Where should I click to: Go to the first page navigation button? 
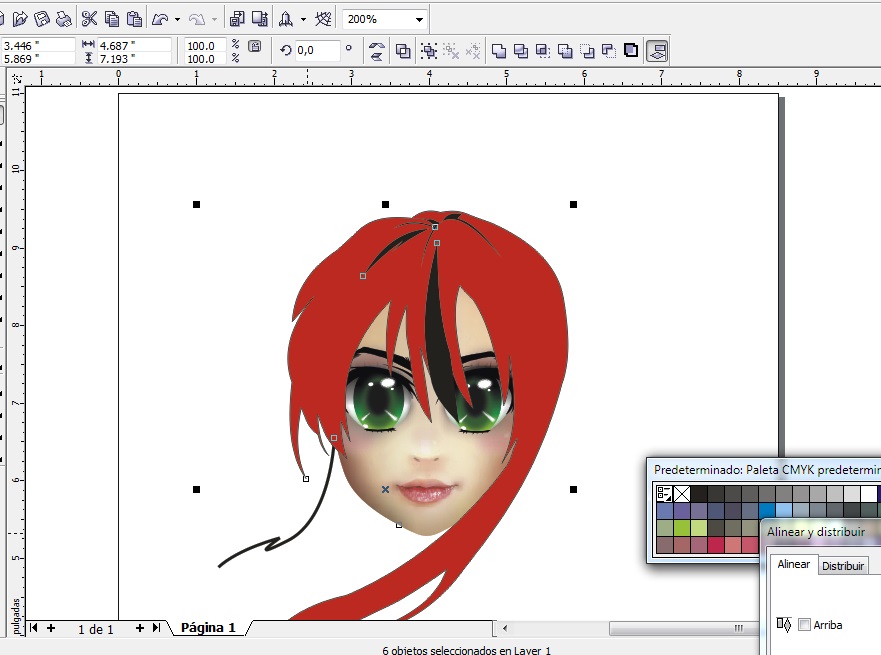pos(34,627)
